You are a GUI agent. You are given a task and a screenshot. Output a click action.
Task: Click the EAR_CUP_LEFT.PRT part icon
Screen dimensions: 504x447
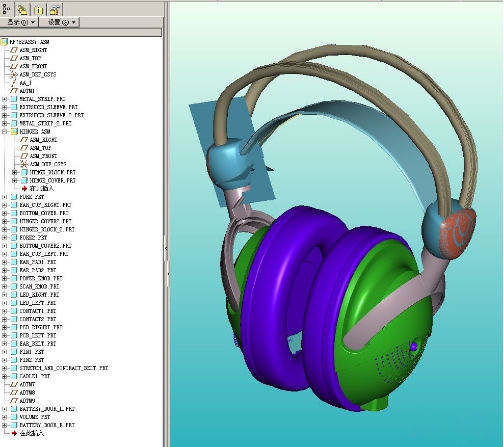click(x=14, y=254)
